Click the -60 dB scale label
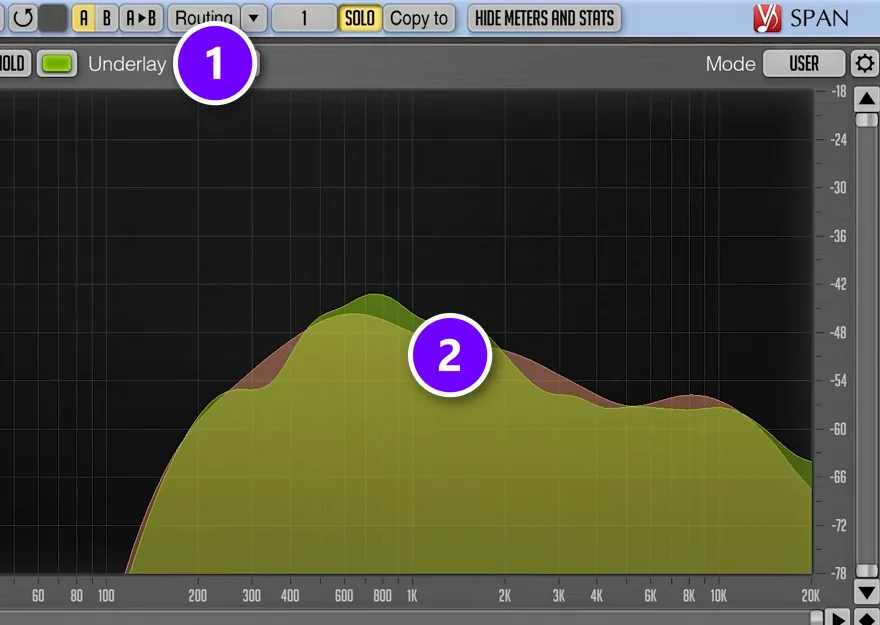 coord(838,429)
